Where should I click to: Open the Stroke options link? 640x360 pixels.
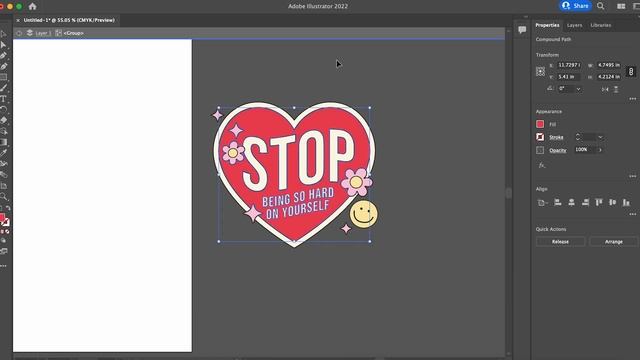point(556,137)
